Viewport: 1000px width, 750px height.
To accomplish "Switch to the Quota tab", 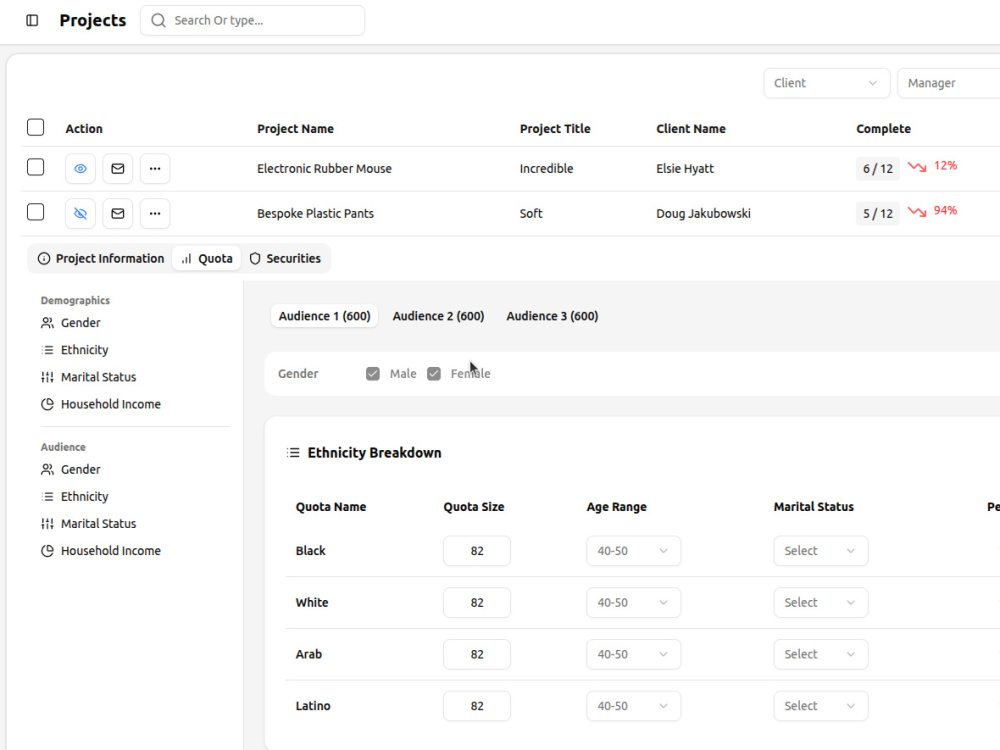I will coord(207,258).
